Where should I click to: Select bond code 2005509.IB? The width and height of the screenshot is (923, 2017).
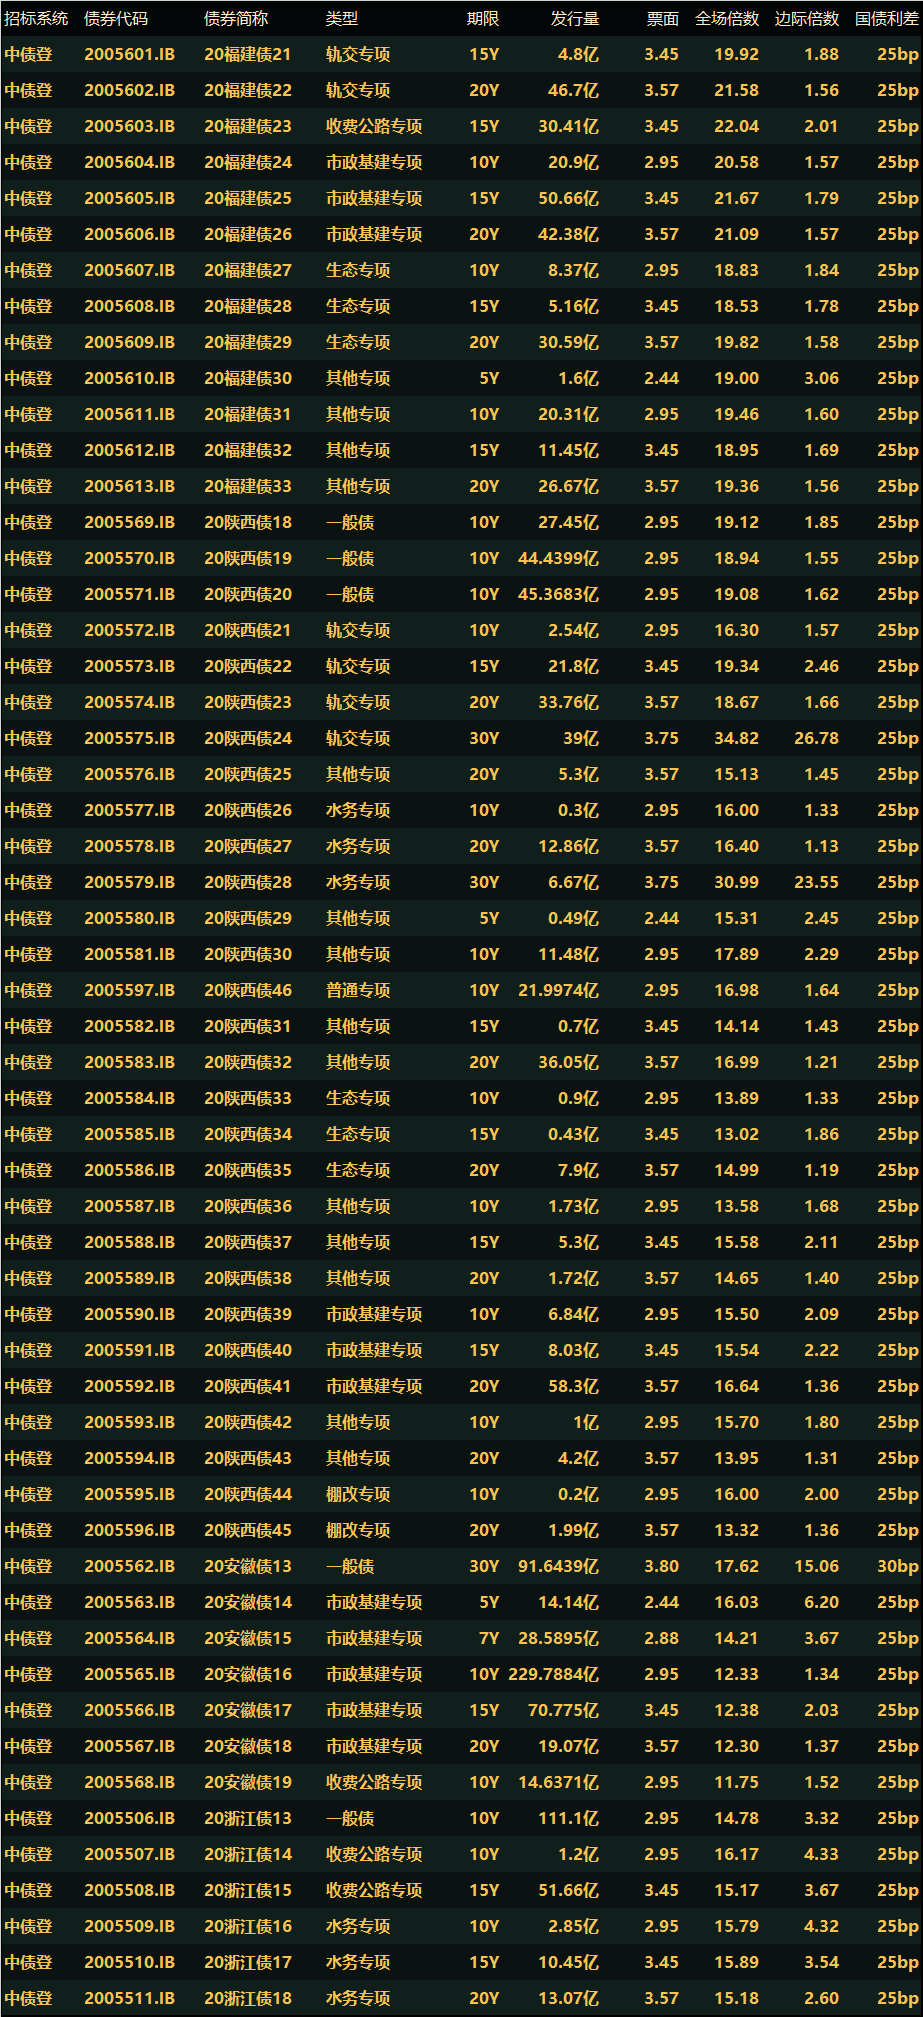point(129,1927)
